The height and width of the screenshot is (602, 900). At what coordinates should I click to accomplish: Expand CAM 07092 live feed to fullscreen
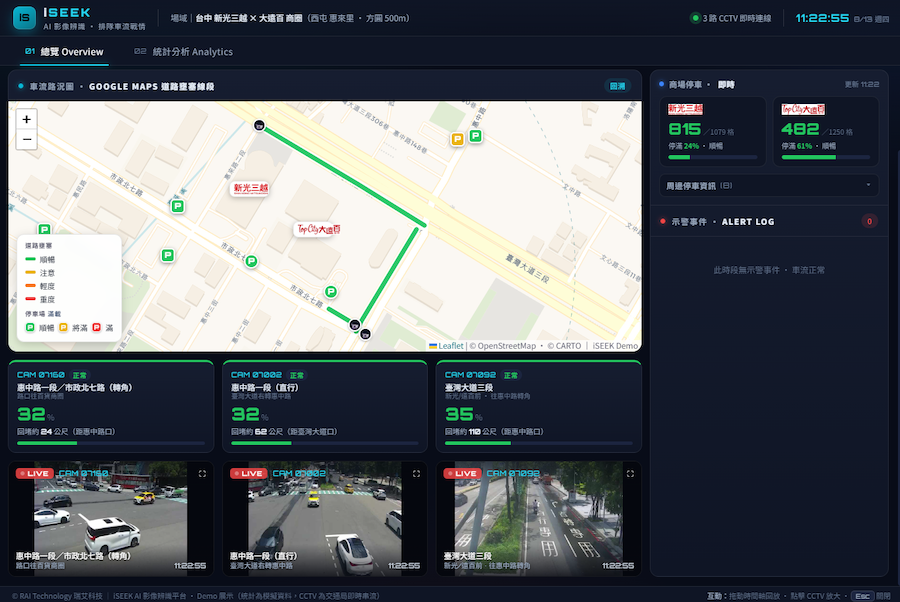(x=630, y=473)
